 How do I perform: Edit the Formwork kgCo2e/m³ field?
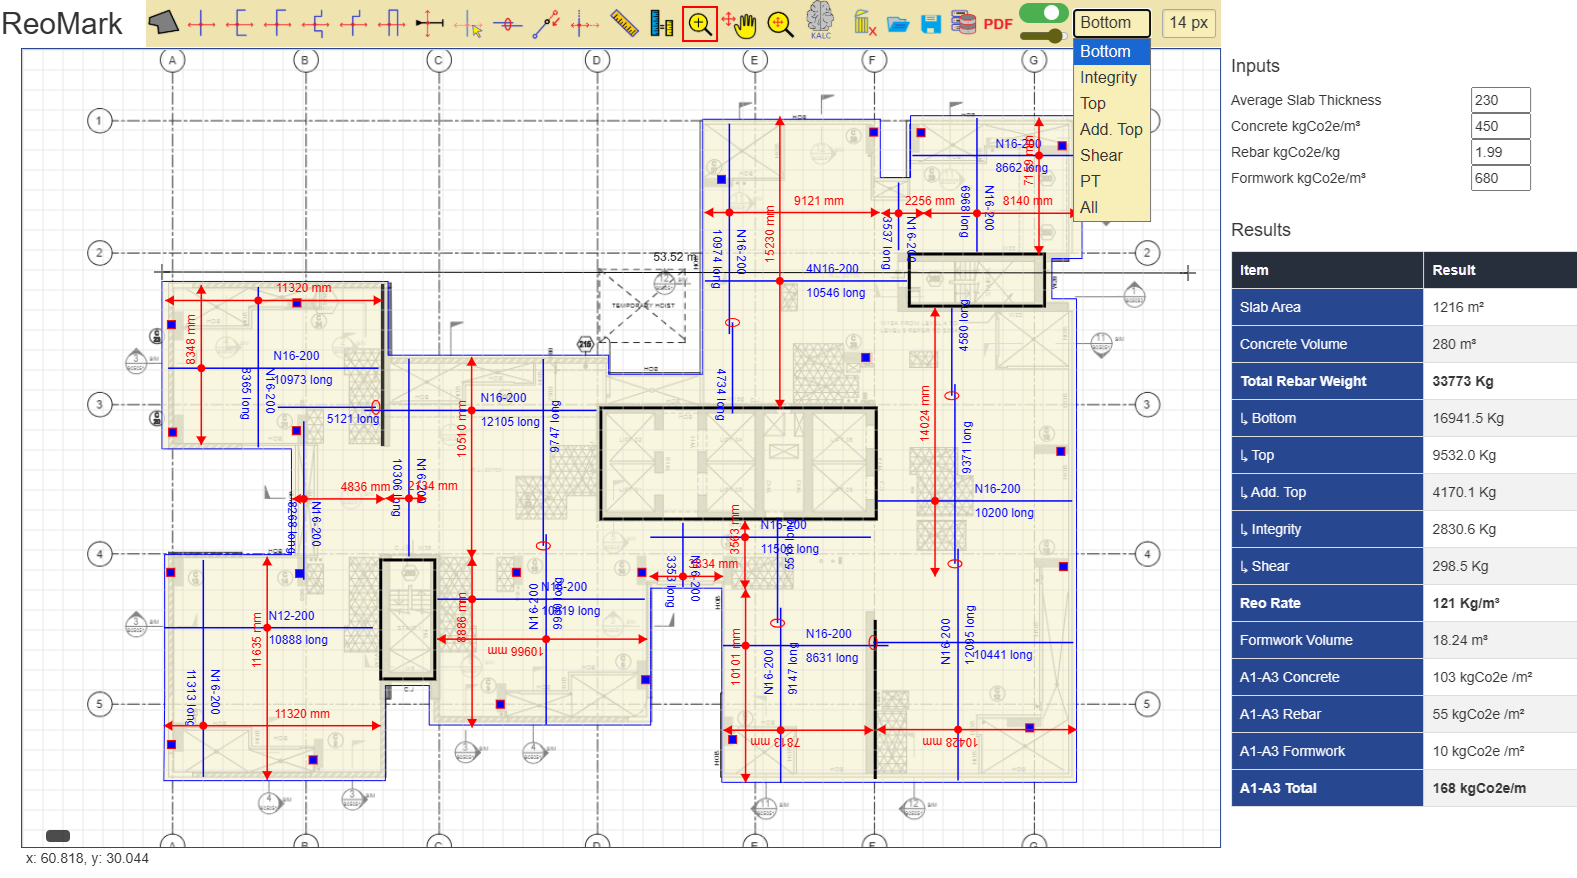(1500, 178)
